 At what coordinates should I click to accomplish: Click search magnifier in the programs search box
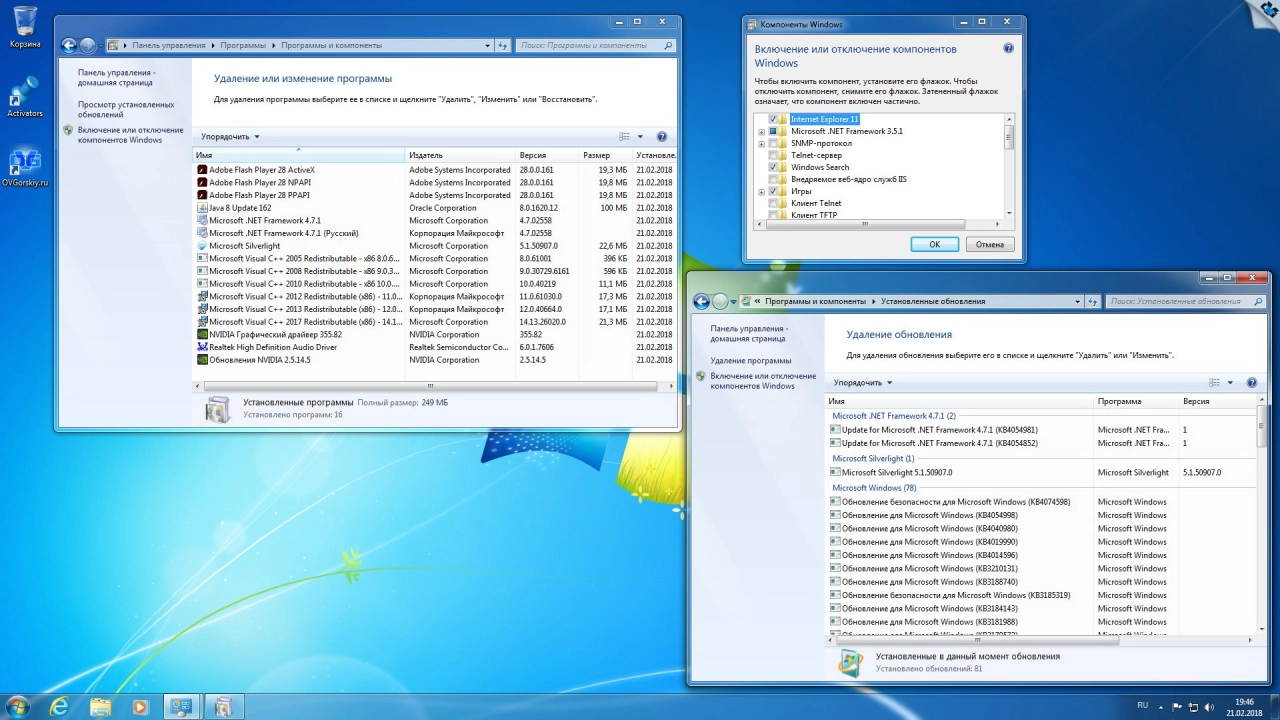668,45
